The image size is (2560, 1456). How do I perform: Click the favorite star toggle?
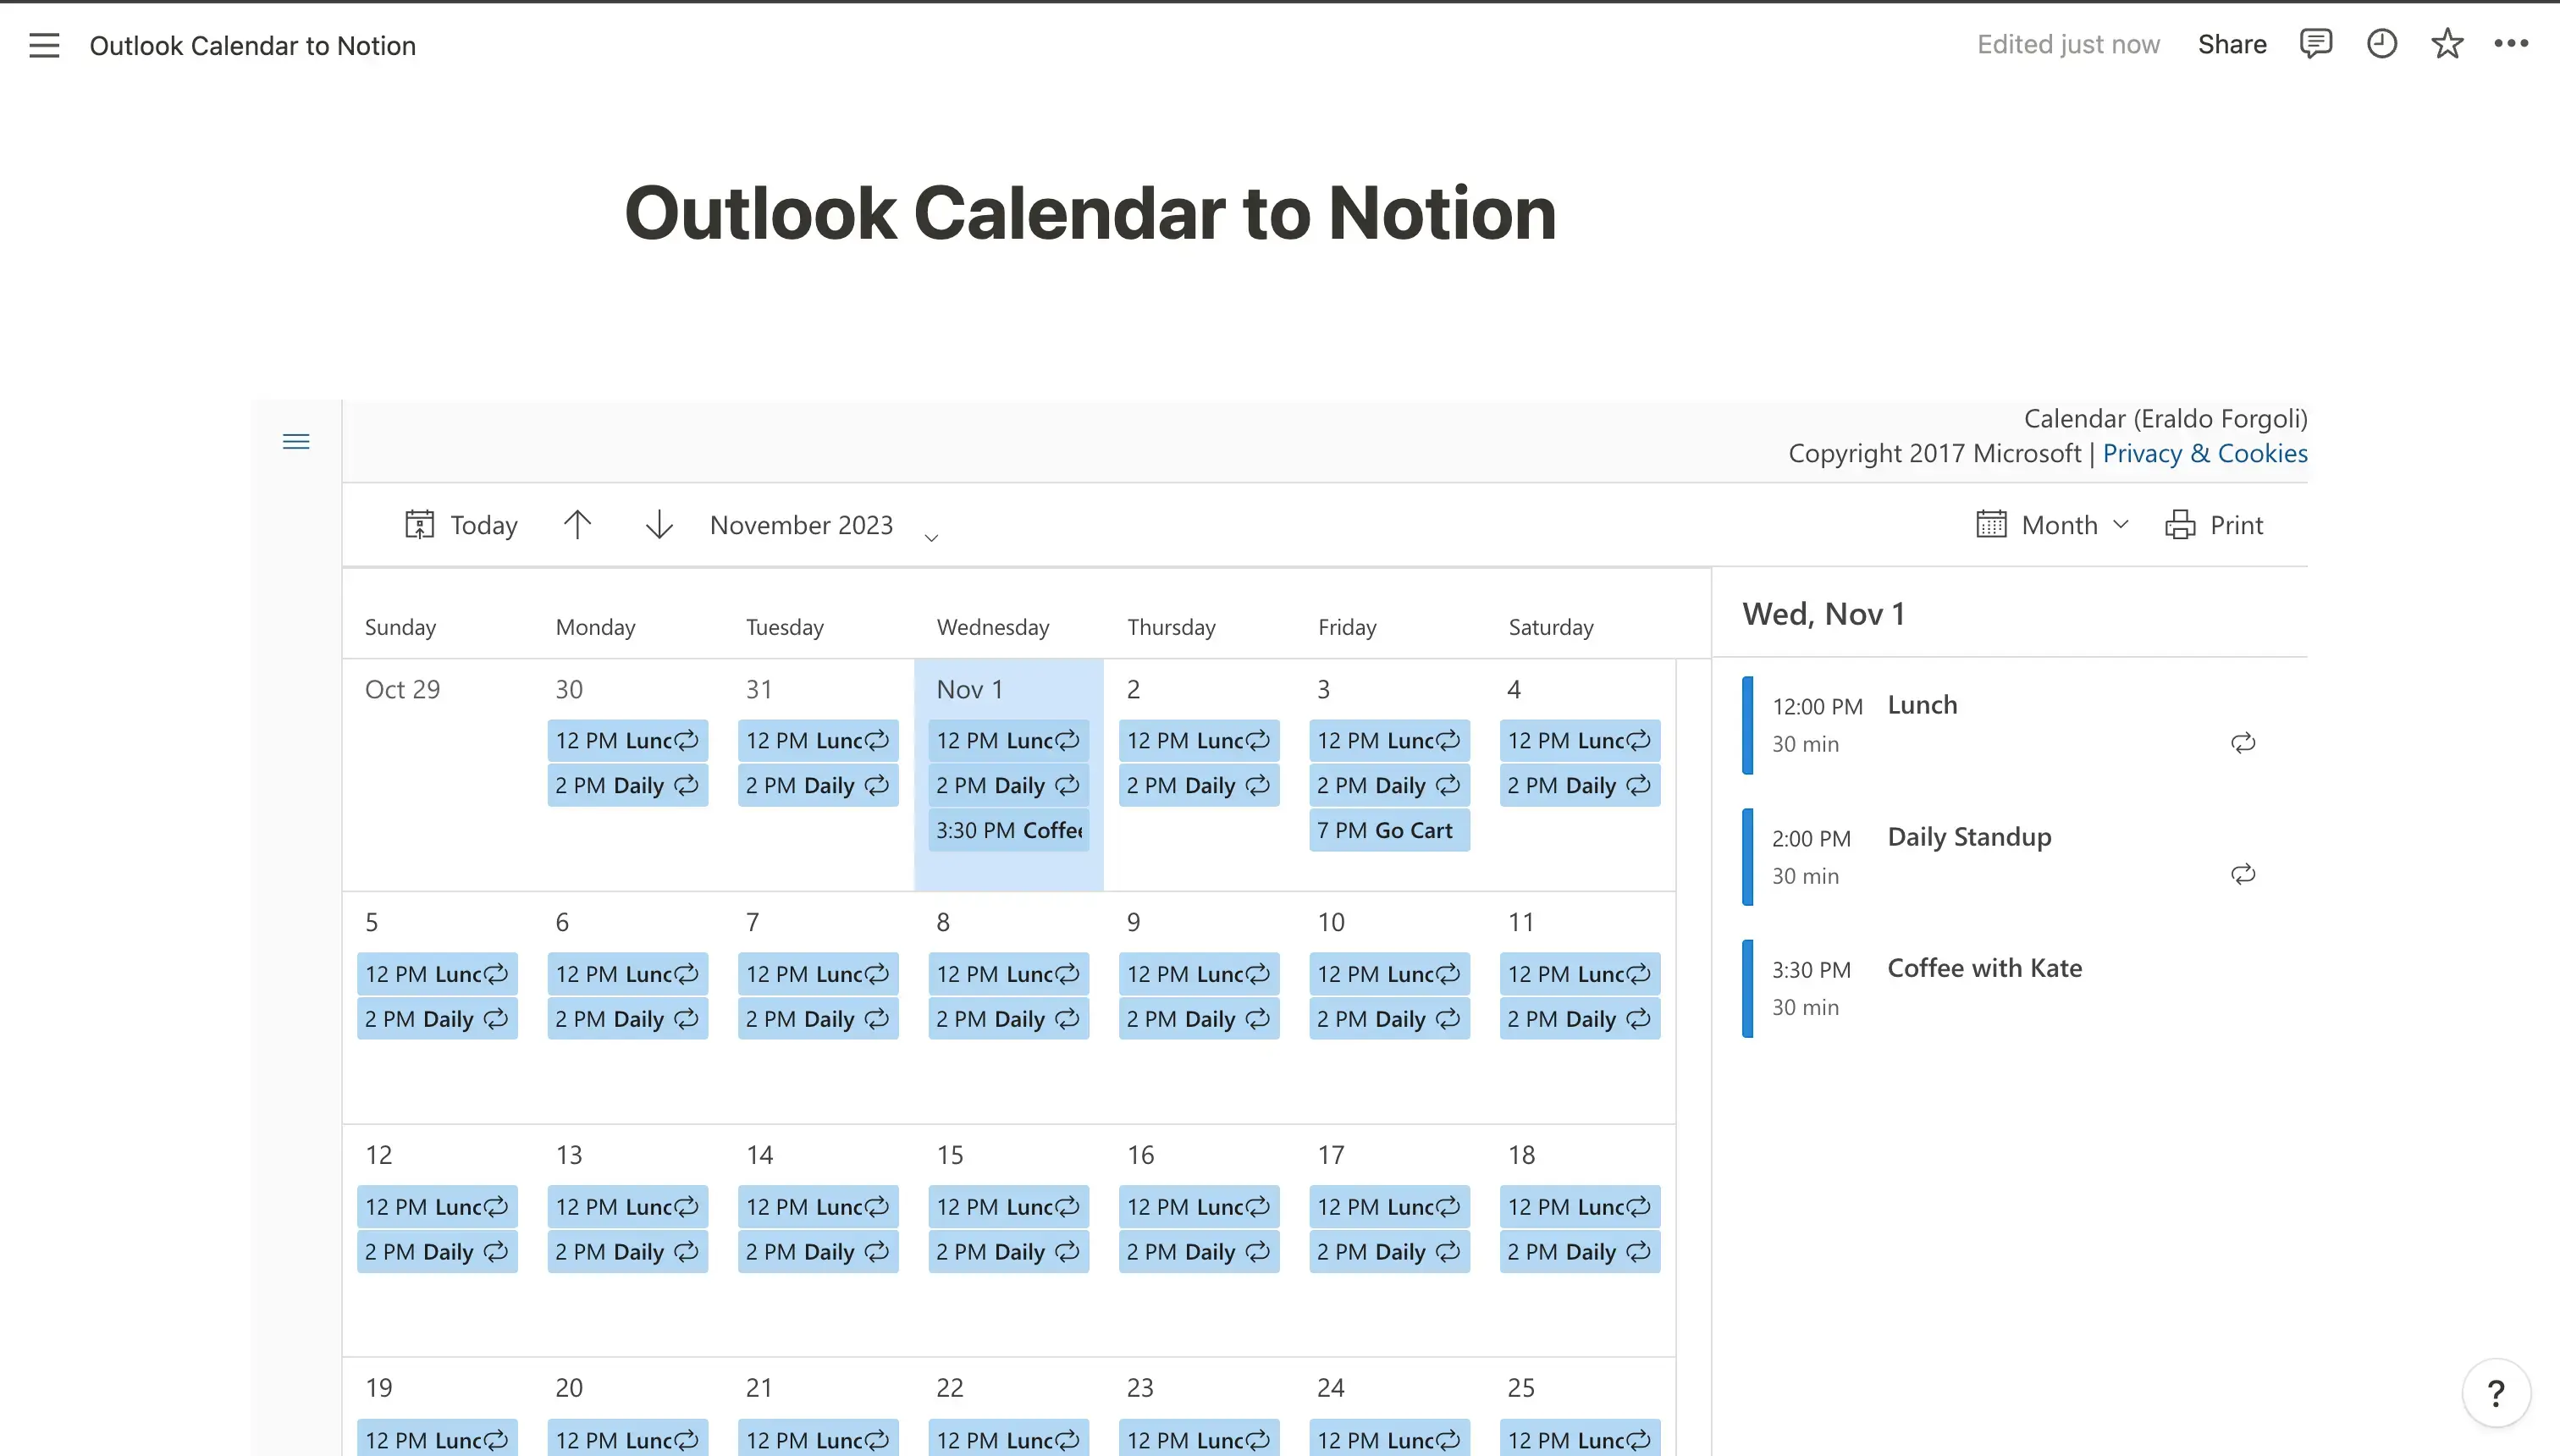2449,46
